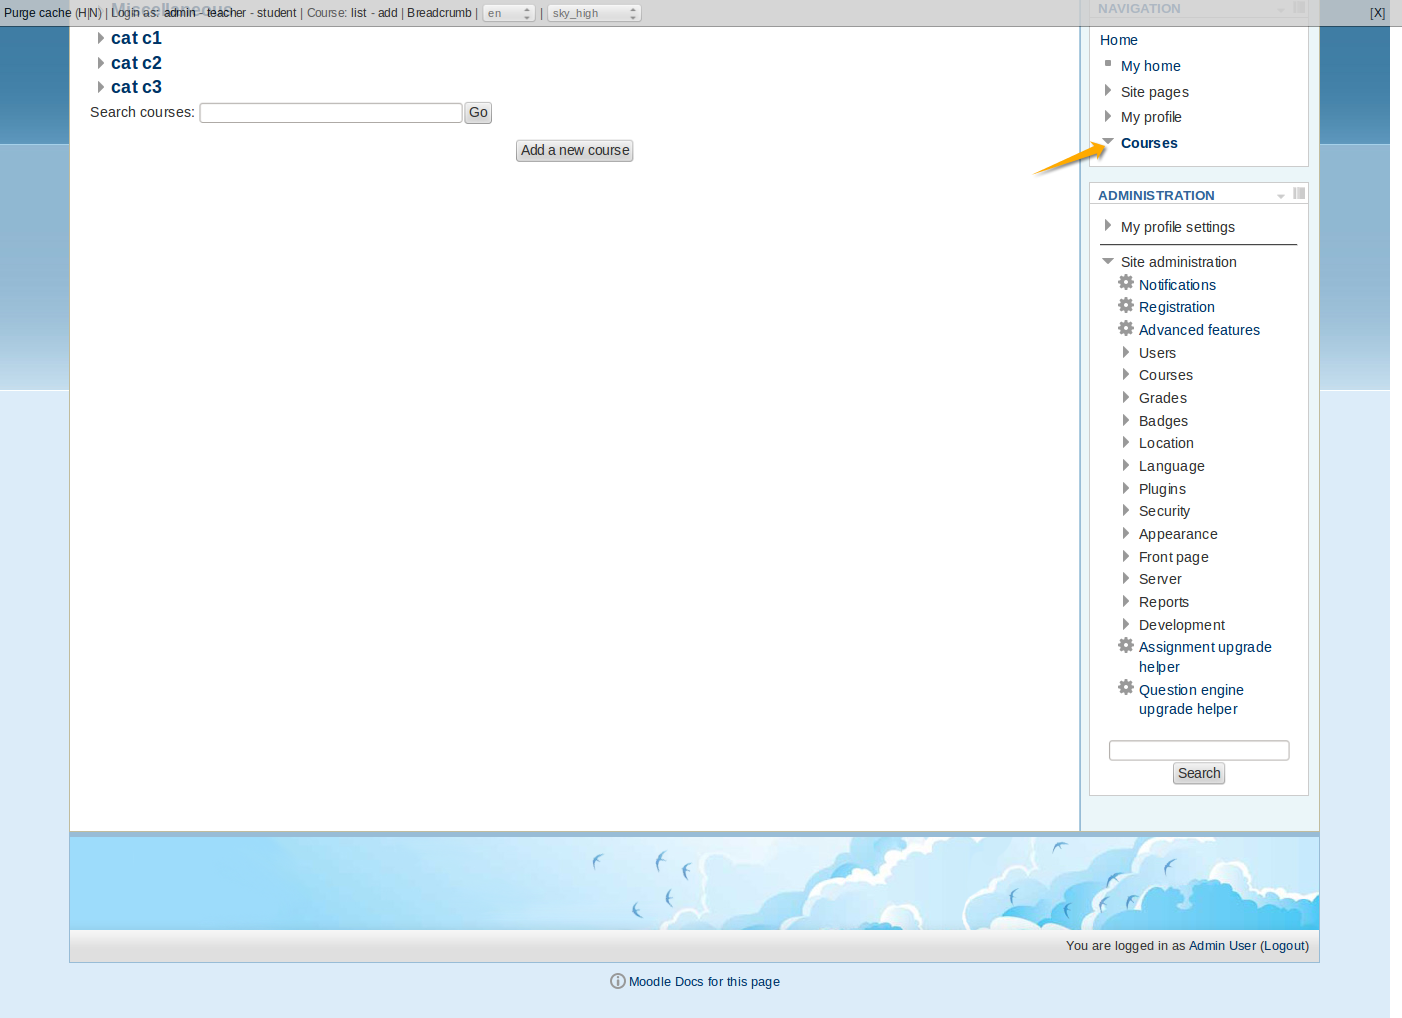Open the Notifications admin link
This screenshot has width=1402, height=1018.
tap(1177, 285)
